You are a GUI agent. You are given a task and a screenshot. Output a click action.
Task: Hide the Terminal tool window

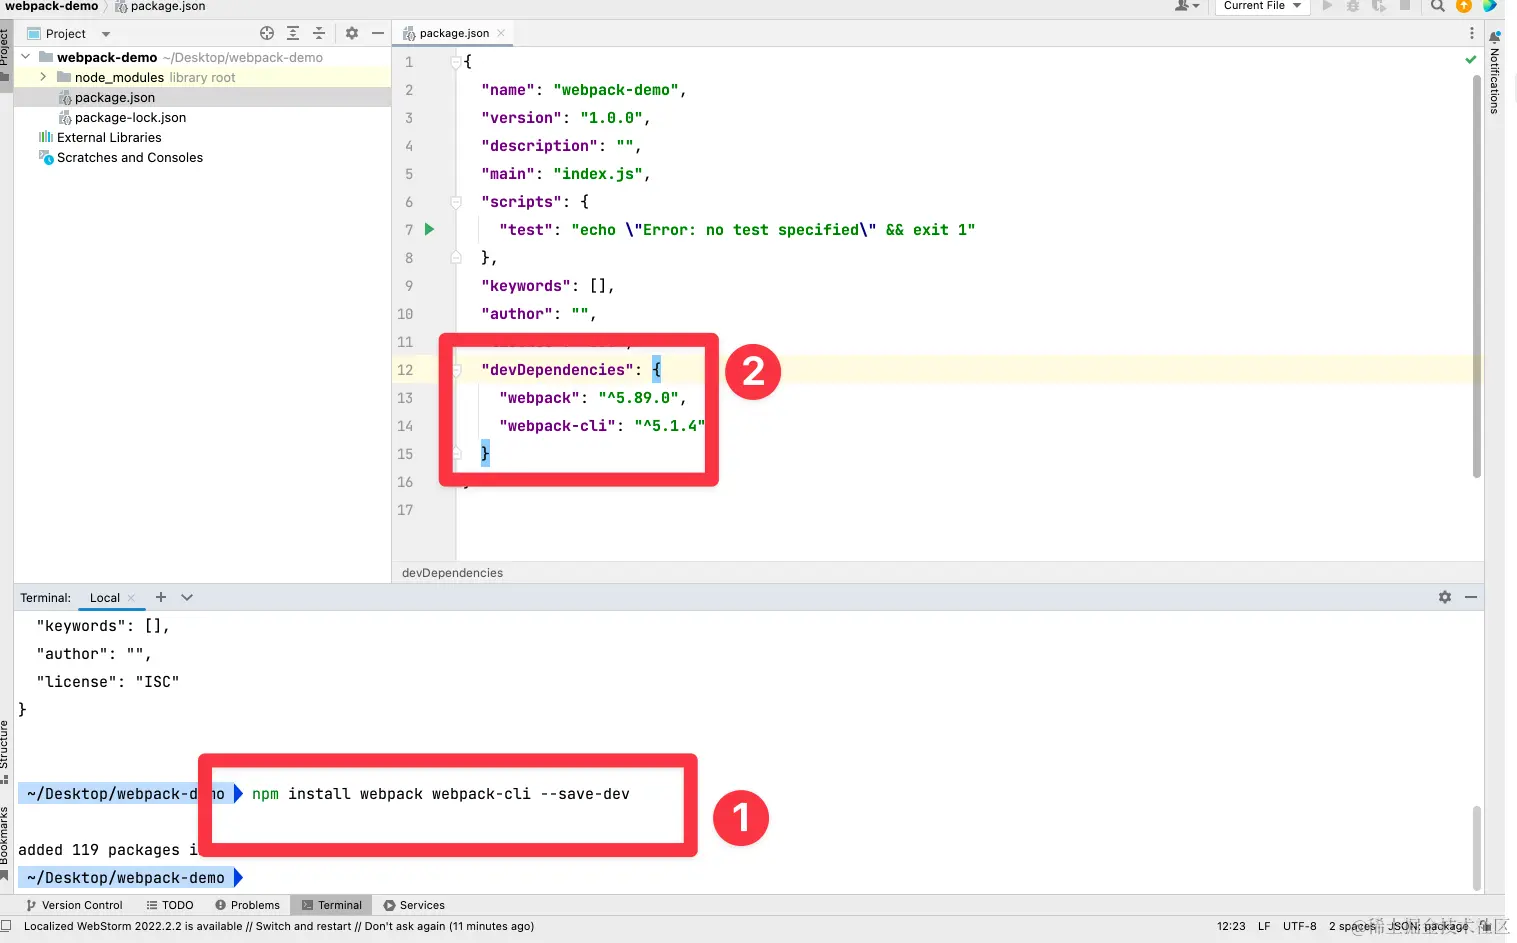[x=1471, y=597]
